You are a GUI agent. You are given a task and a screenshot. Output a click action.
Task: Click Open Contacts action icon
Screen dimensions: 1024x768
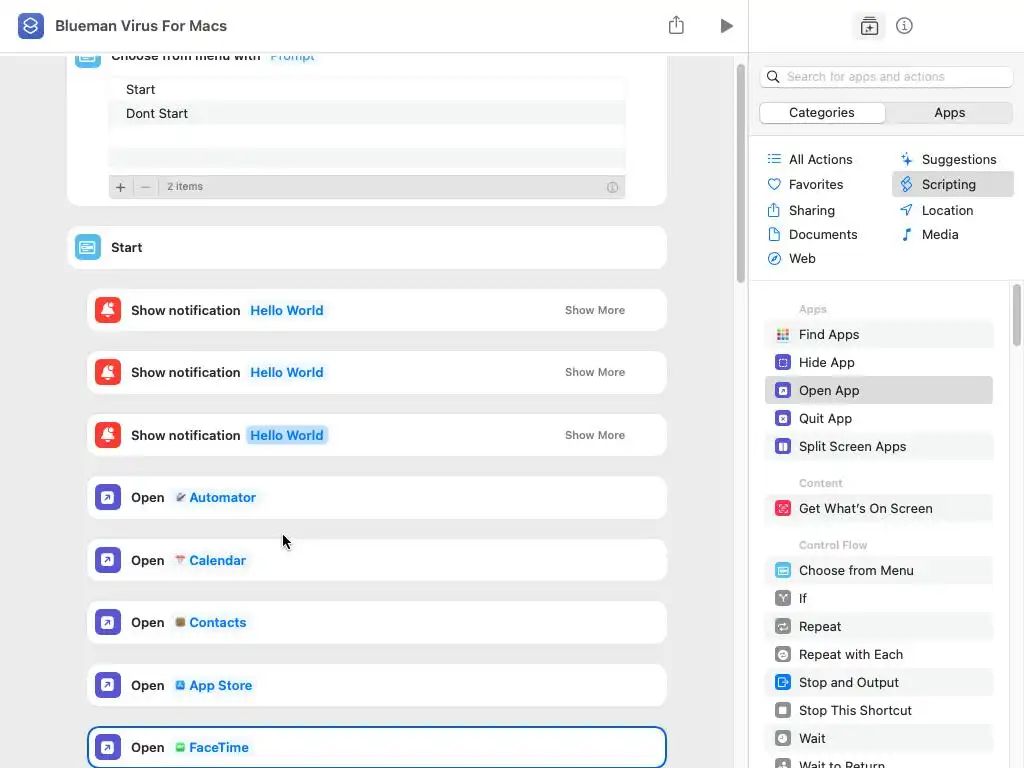click(108, 622)
